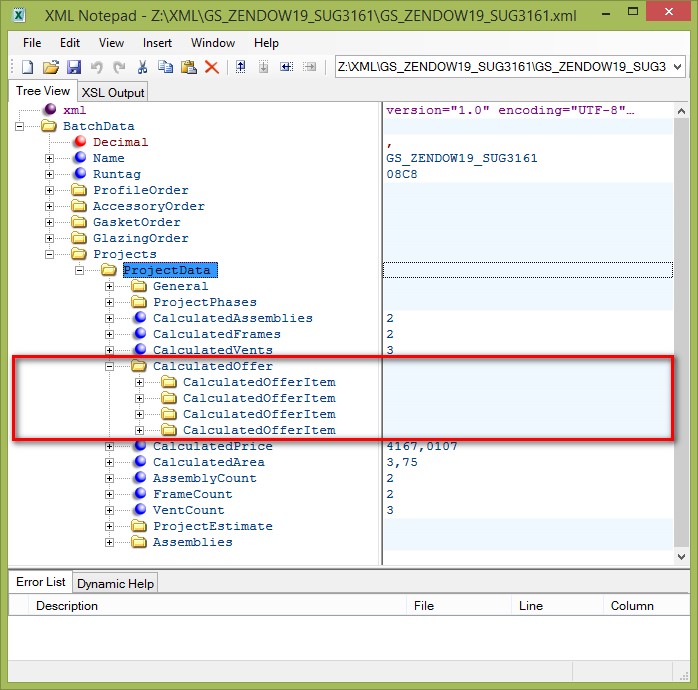The width and height of the screenshot is (698, 690).
Task: Click the vertical scrollbar up arrow
Action: coord(681,111)
